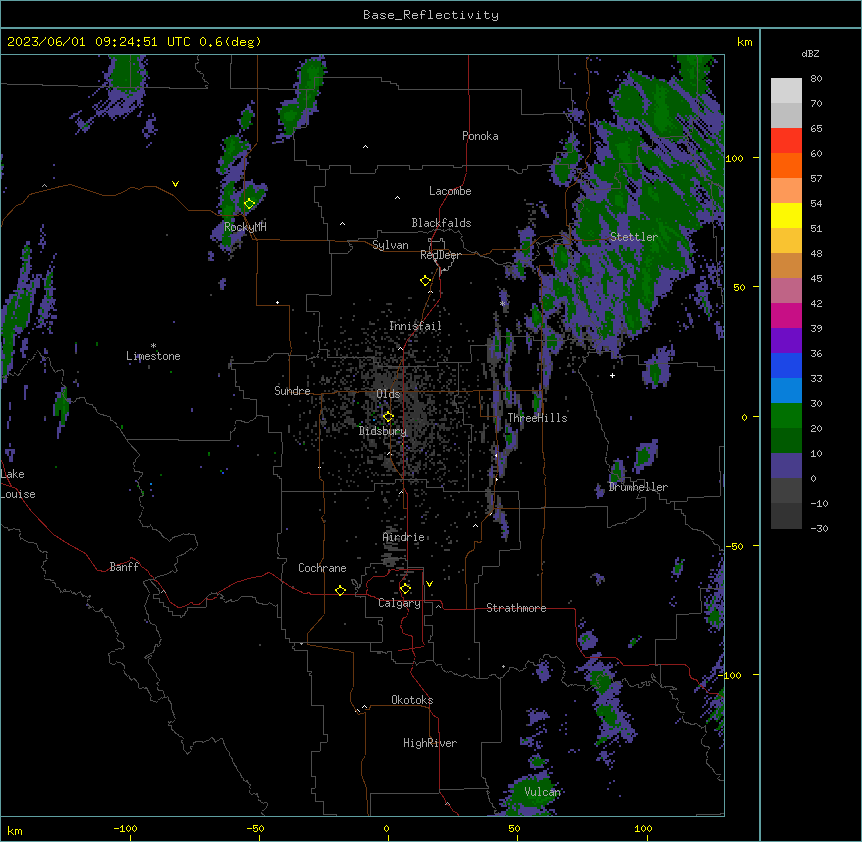This screenshot has width=862, height=842.
Task: Click the Base_Reflectivity title text
Action: pos(431,15)
